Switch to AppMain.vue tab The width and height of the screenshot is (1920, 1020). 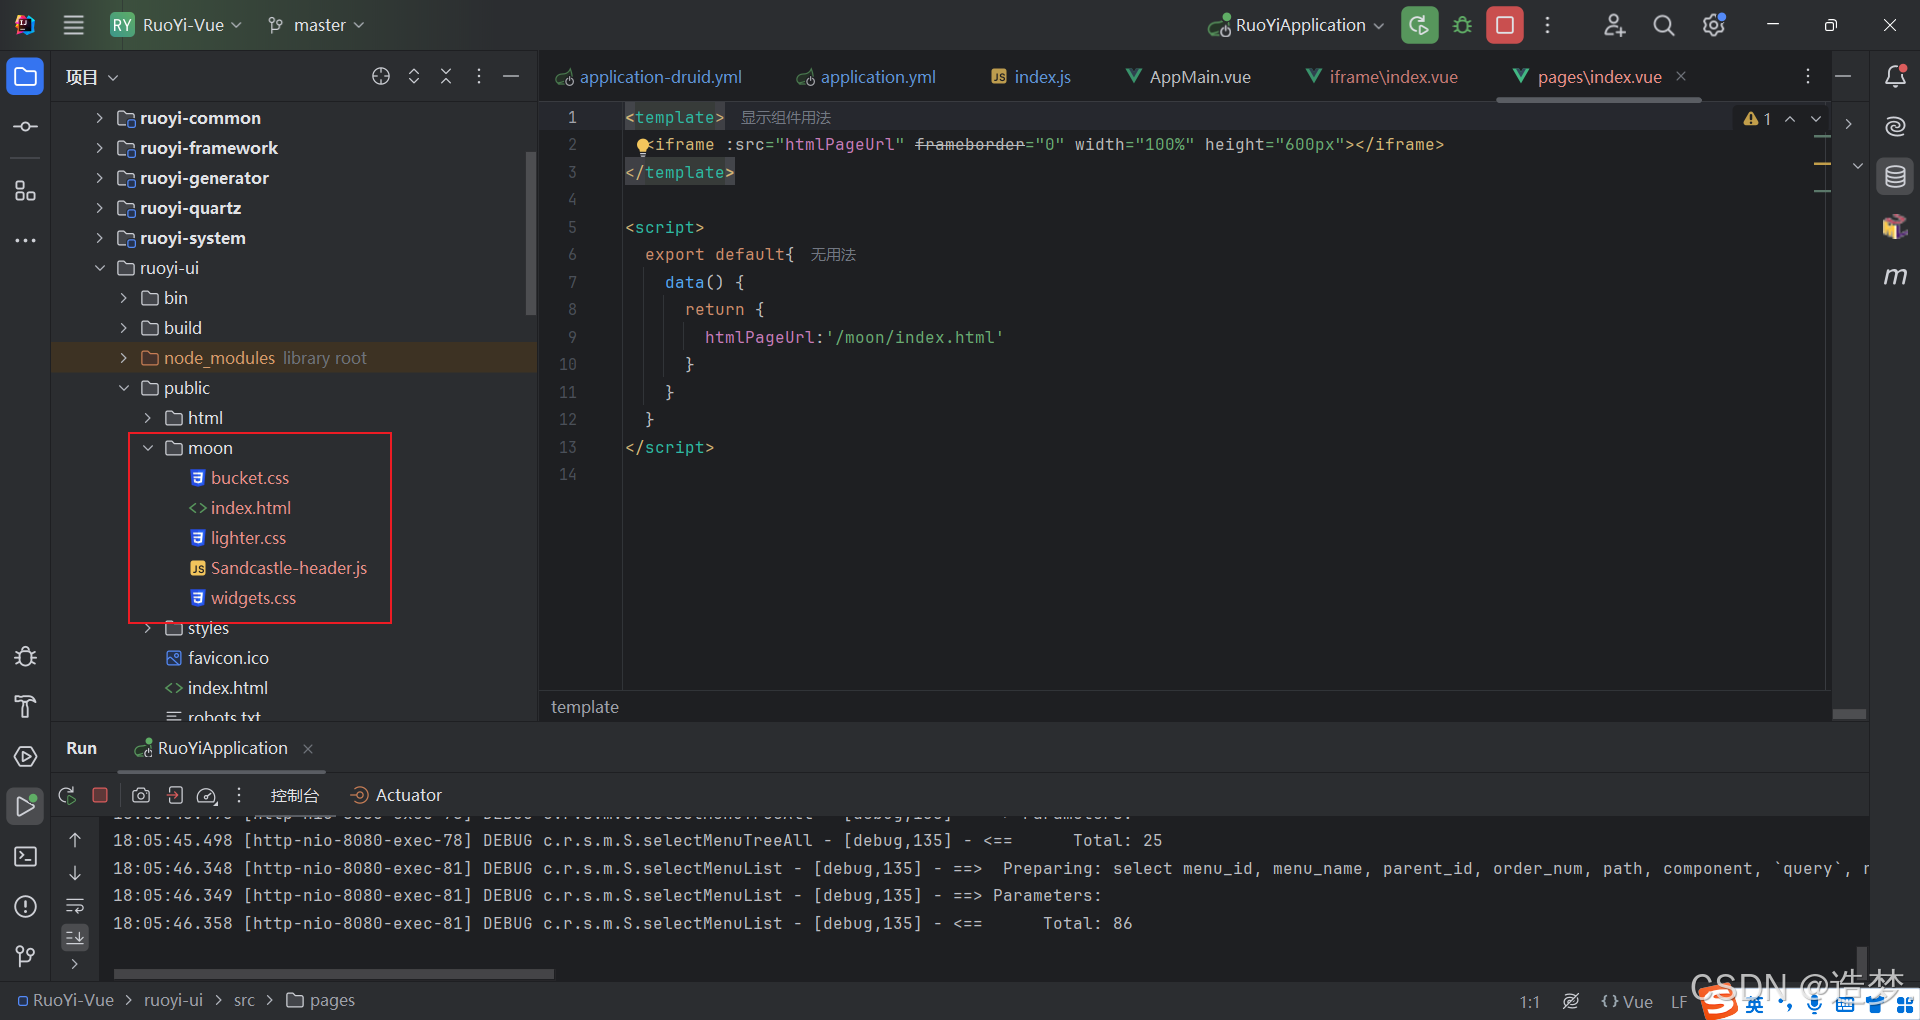click(x=1188, y=77)
